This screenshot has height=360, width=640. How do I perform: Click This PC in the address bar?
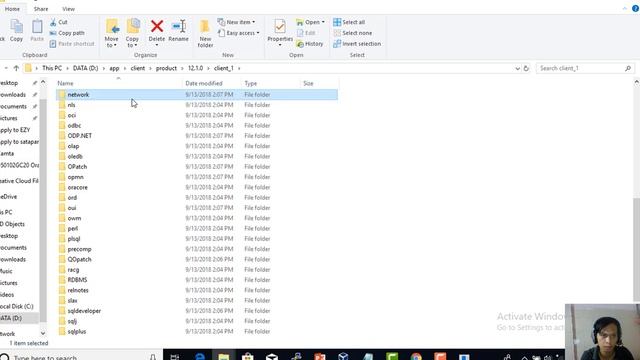tap(52, 68)
